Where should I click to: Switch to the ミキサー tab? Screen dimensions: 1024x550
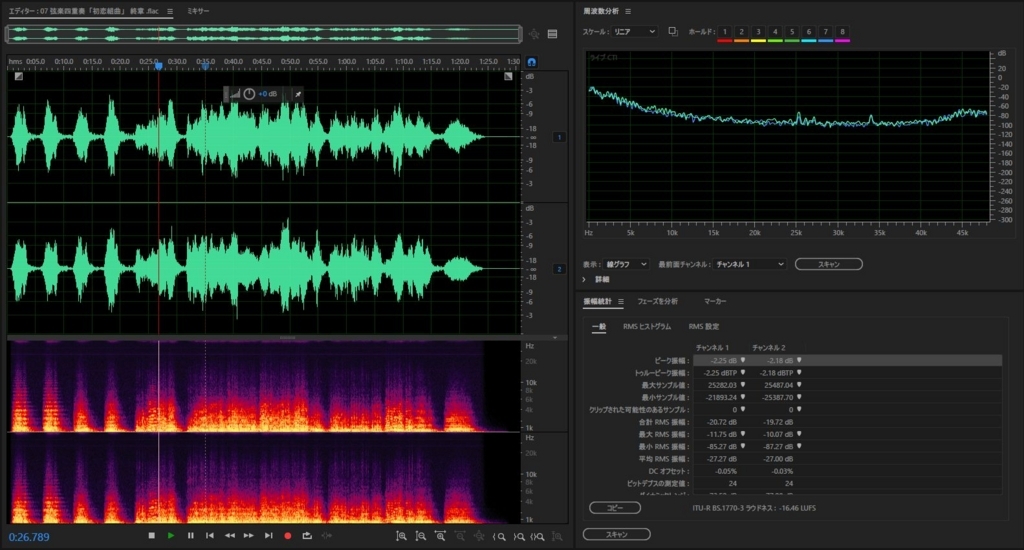coord(198,11)
